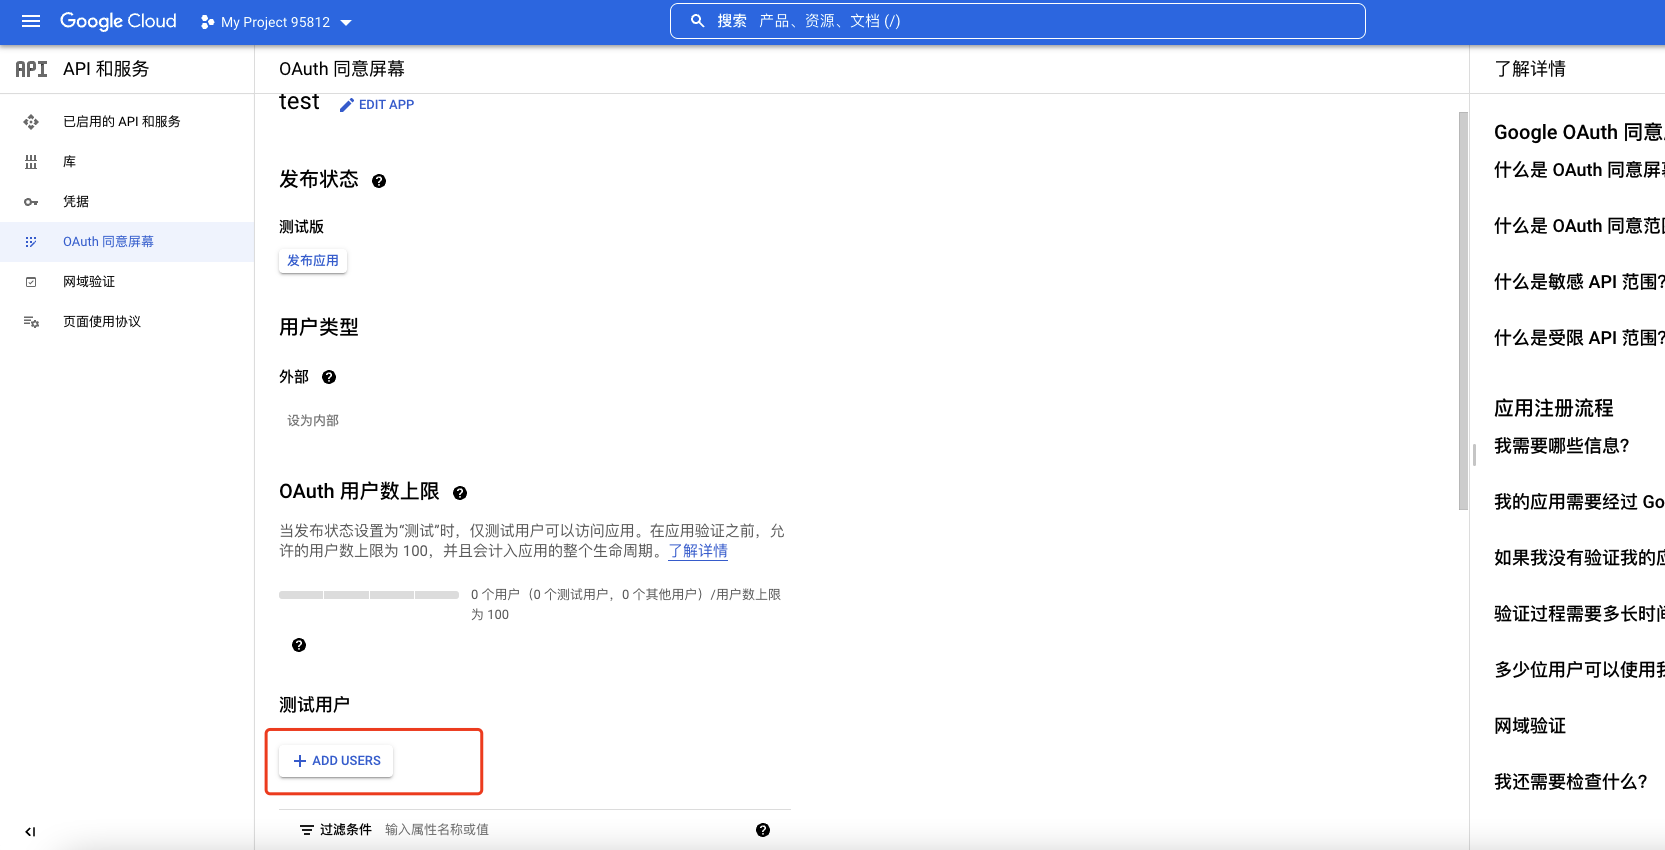
Task: Click the help icon below the user progress bar
Action: click(299, 645)
